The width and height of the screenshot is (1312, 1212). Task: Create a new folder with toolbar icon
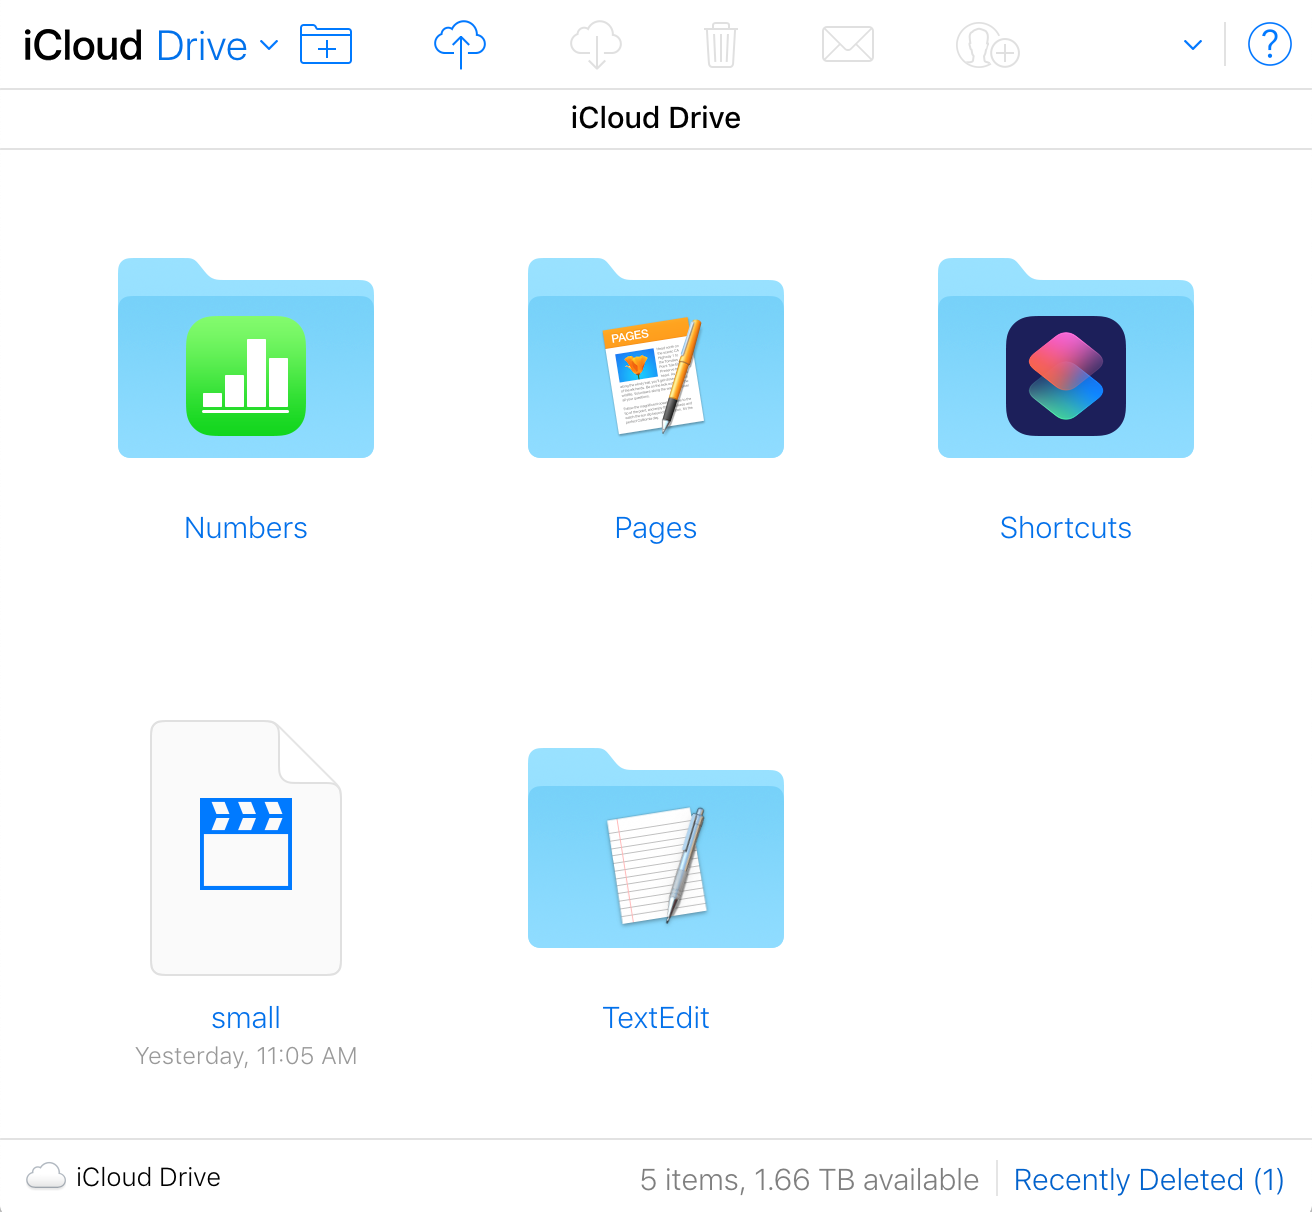click(x=326, y=45)
